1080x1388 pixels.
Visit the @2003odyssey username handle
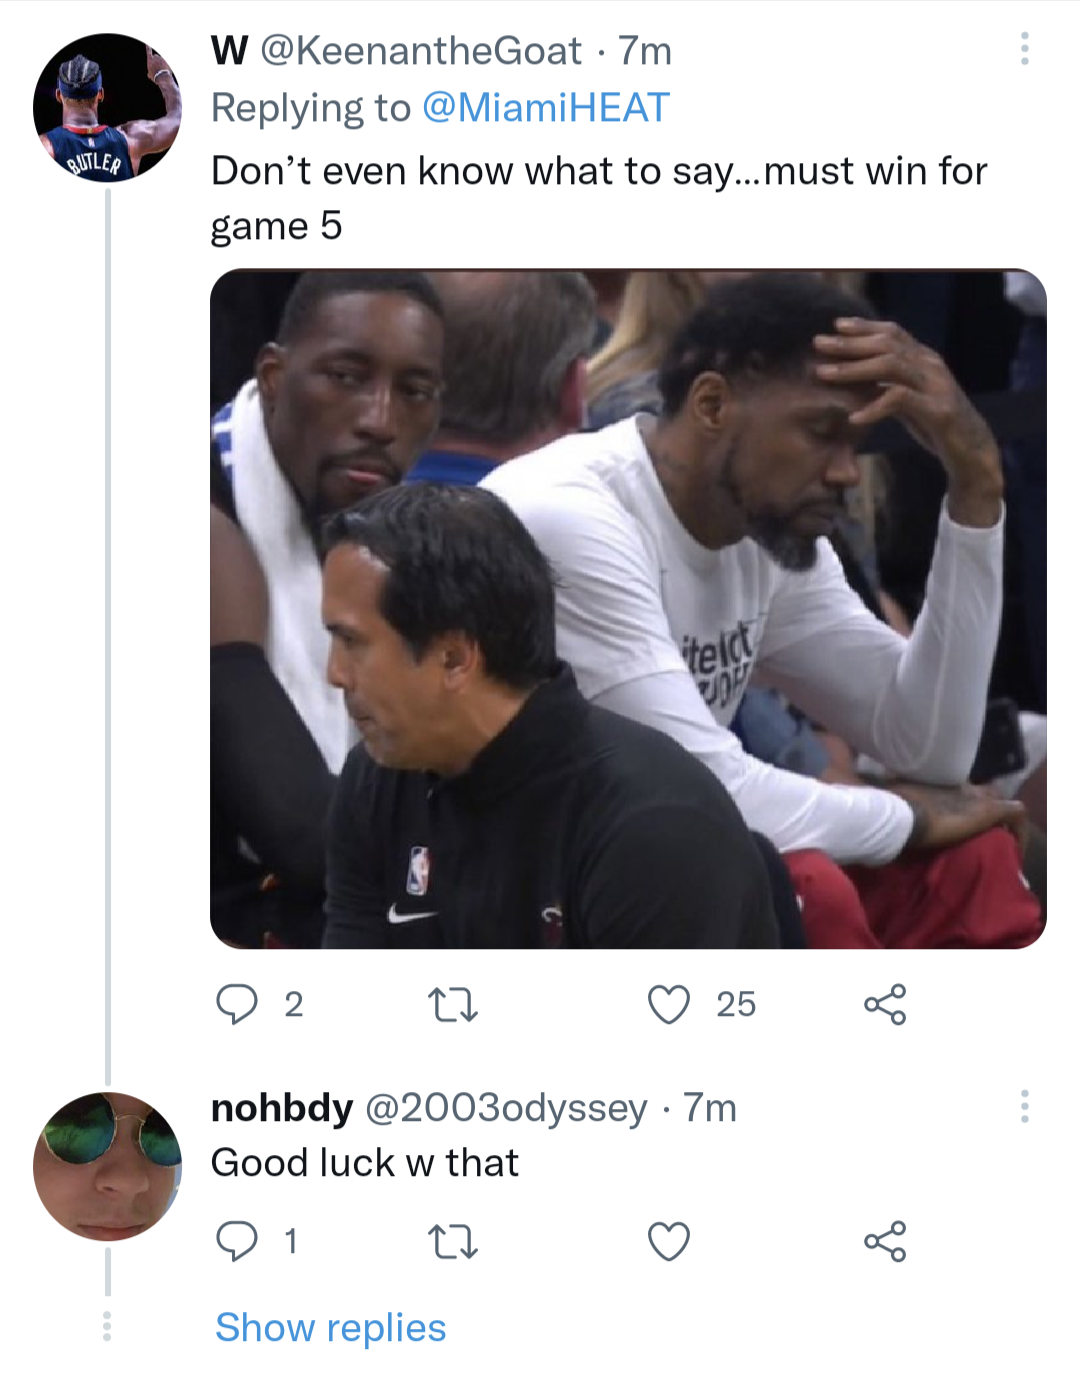coord(506,1108)
